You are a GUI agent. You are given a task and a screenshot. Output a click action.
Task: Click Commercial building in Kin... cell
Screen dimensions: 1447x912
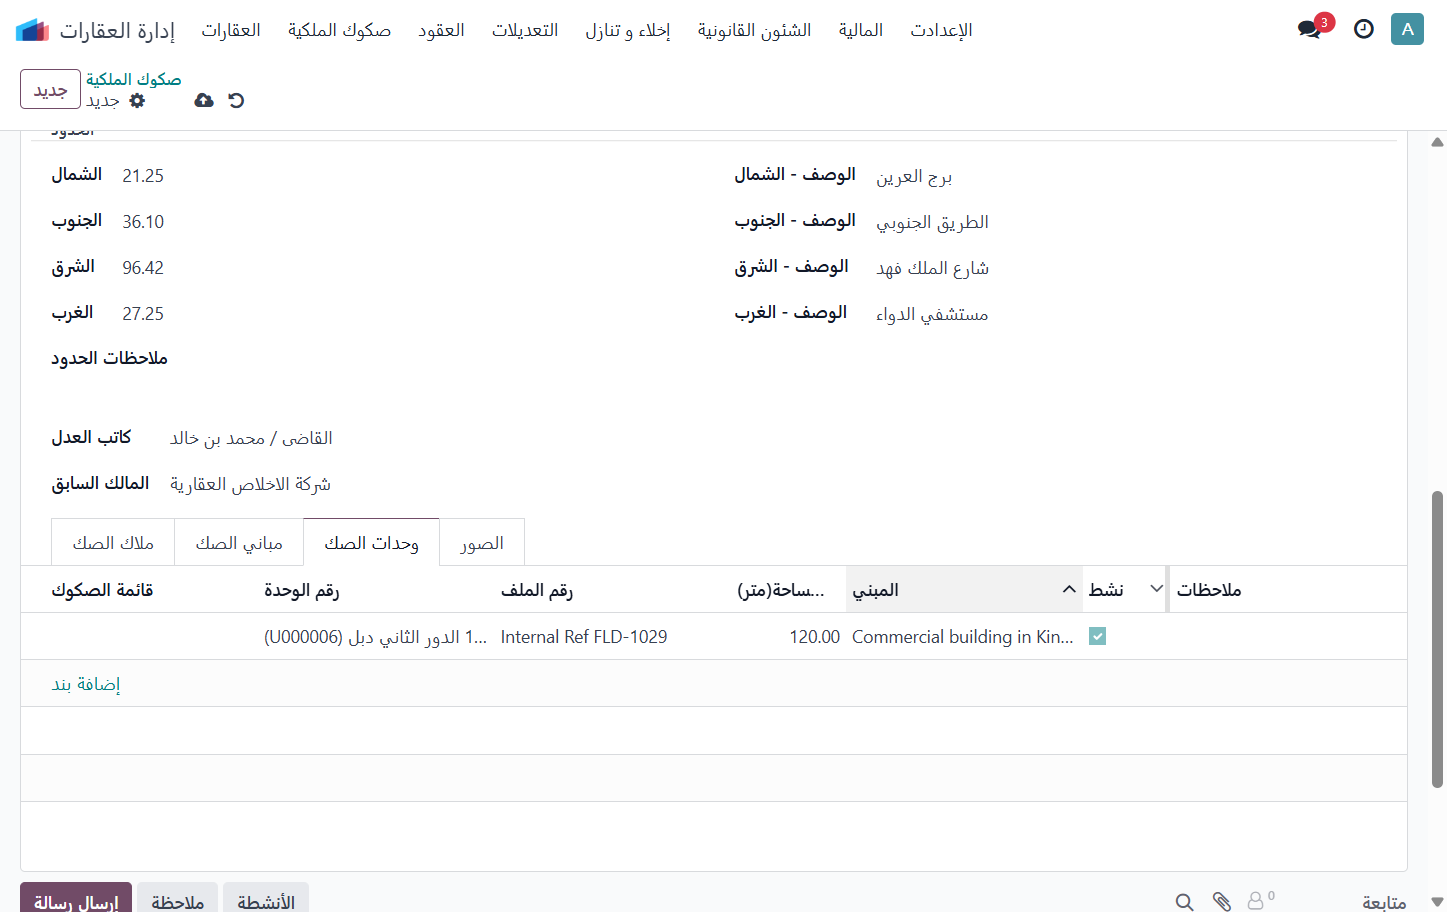pos(963,636)
